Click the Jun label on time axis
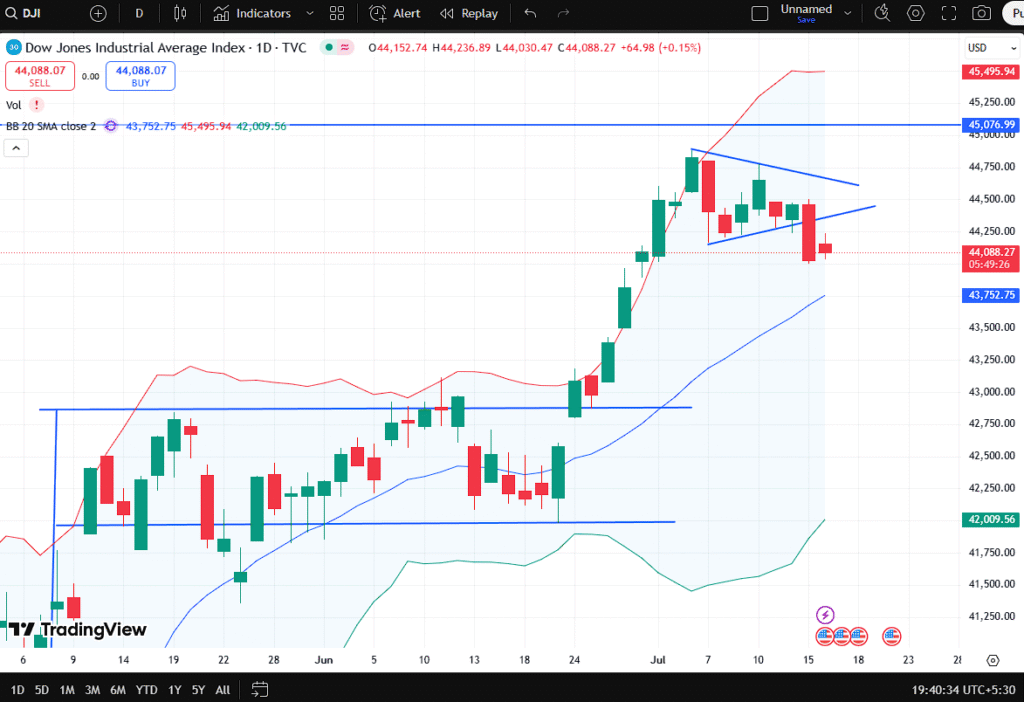 323,660
